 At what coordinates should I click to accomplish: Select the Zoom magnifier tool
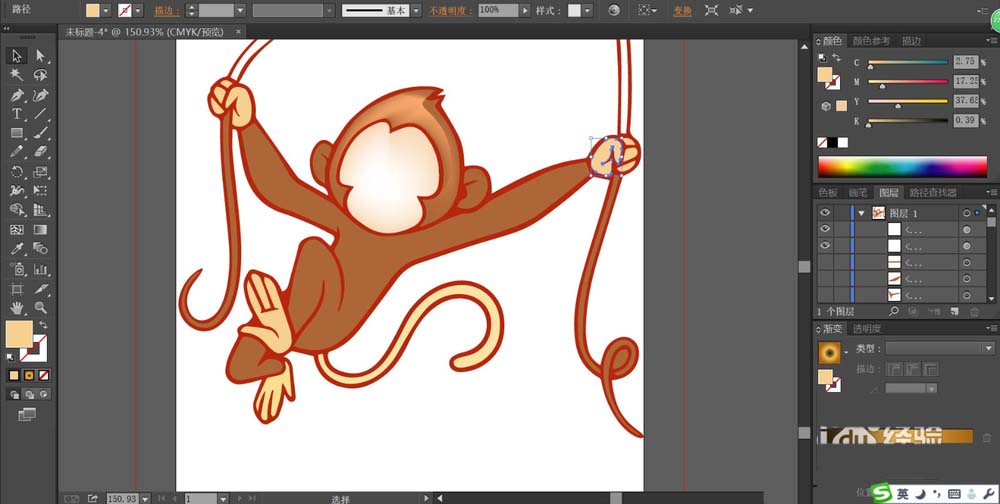[x=41, y=308]
